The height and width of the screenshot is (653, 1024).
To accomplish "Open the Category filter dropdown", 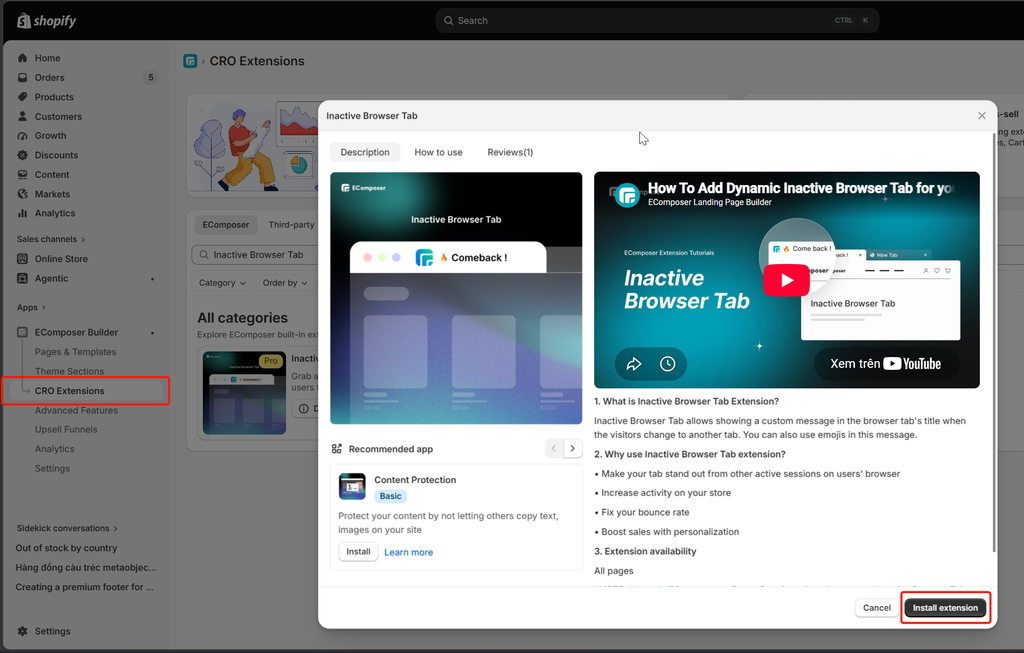I will point(222,283).
